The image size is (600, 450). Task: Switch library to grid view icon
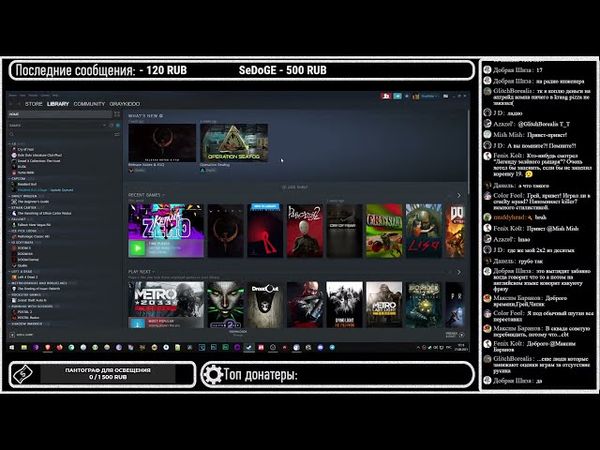click(117, 114)
